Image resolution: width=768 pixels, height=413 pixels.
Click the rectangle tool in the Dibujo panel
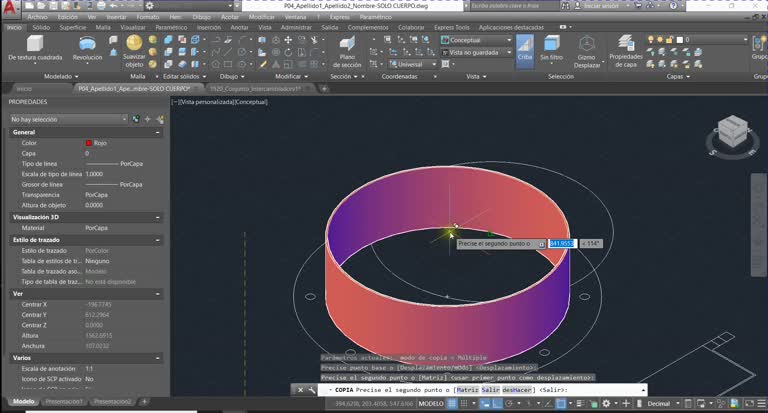(x=228, y=64)
